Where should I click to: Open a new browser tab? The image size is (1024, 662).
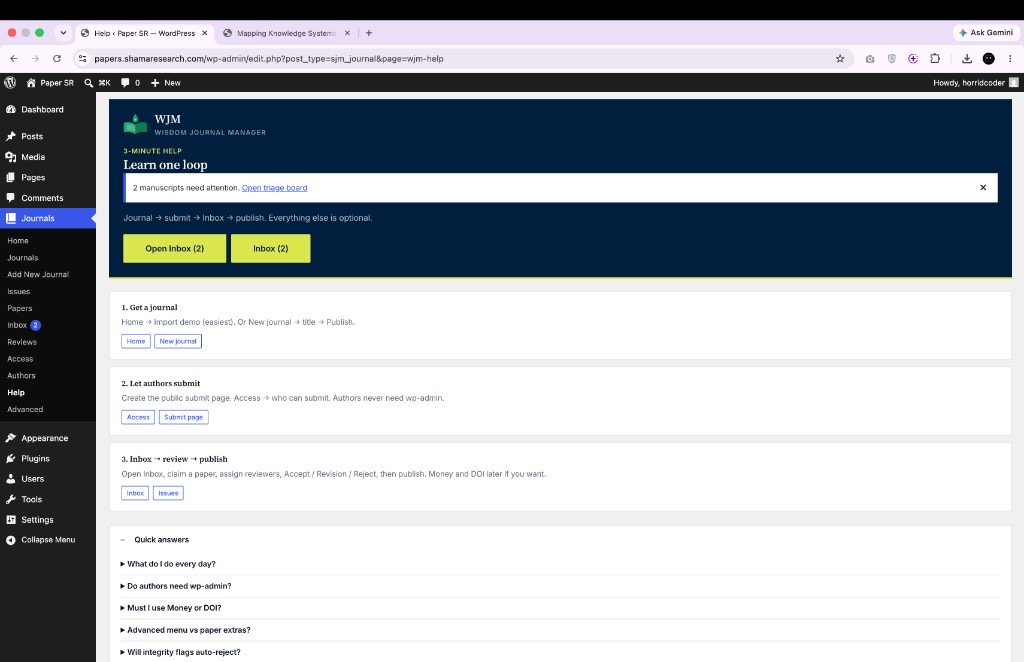pos(368,33)
